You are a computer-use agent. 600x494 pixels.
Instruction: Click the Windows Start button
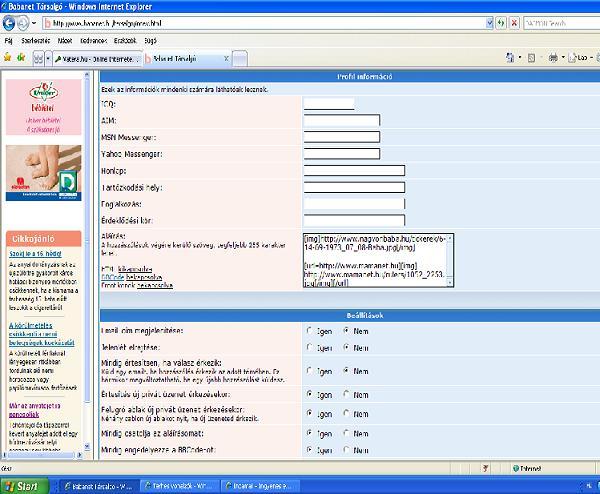[x=20, y=485]
